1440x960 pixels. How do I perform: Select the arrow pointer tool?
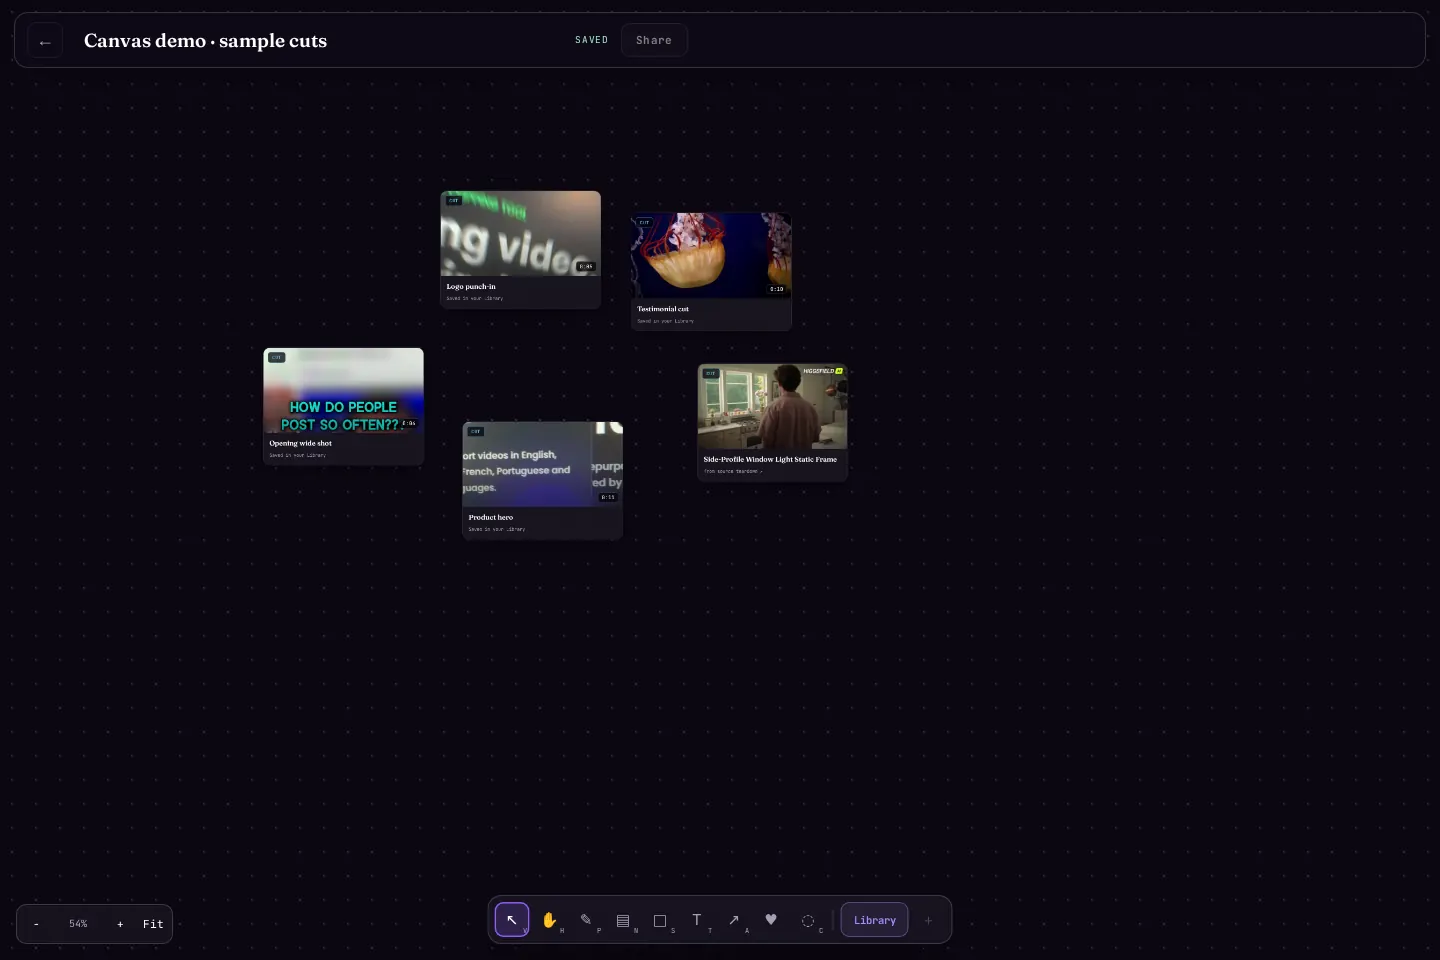tap(512, 920)
